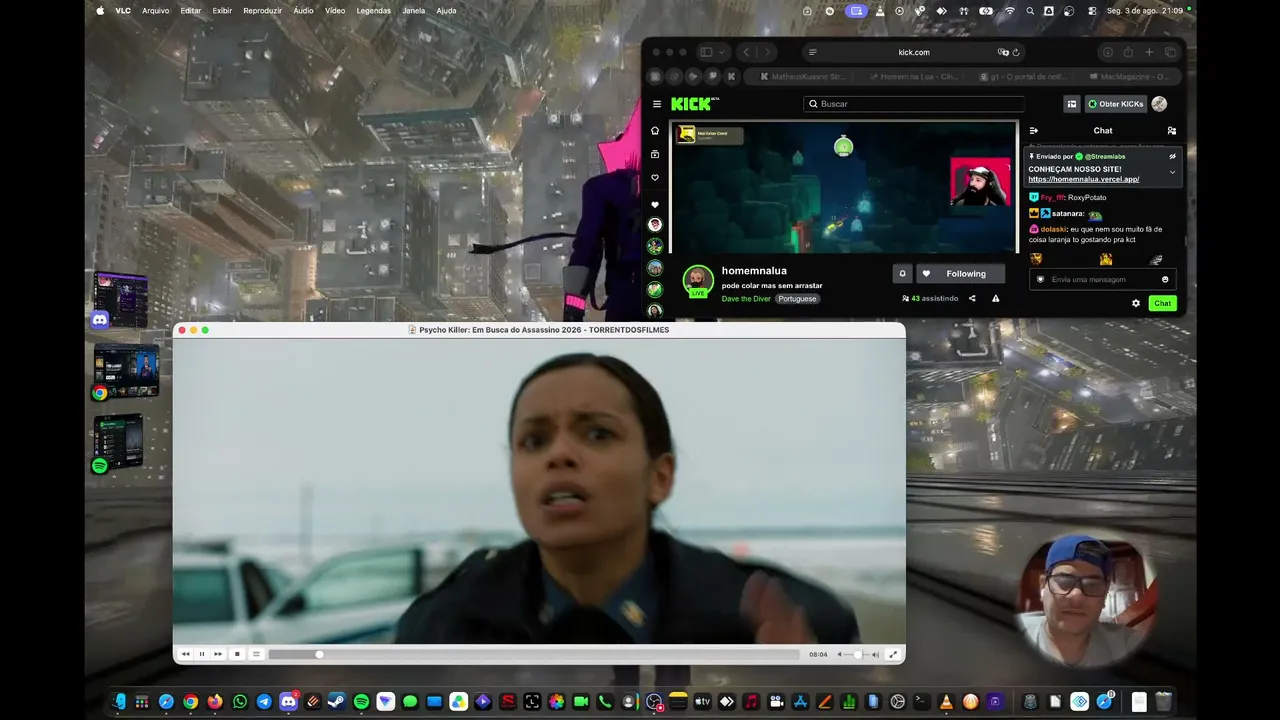Open the VLC playlist view
The width and height of the screenshot is (1280, 720).
[x=256, y=654]
